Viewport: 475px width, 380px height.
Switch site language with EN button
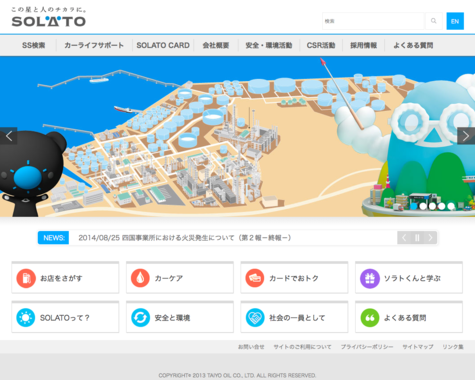pyautogui.click(x=455, y=21)
